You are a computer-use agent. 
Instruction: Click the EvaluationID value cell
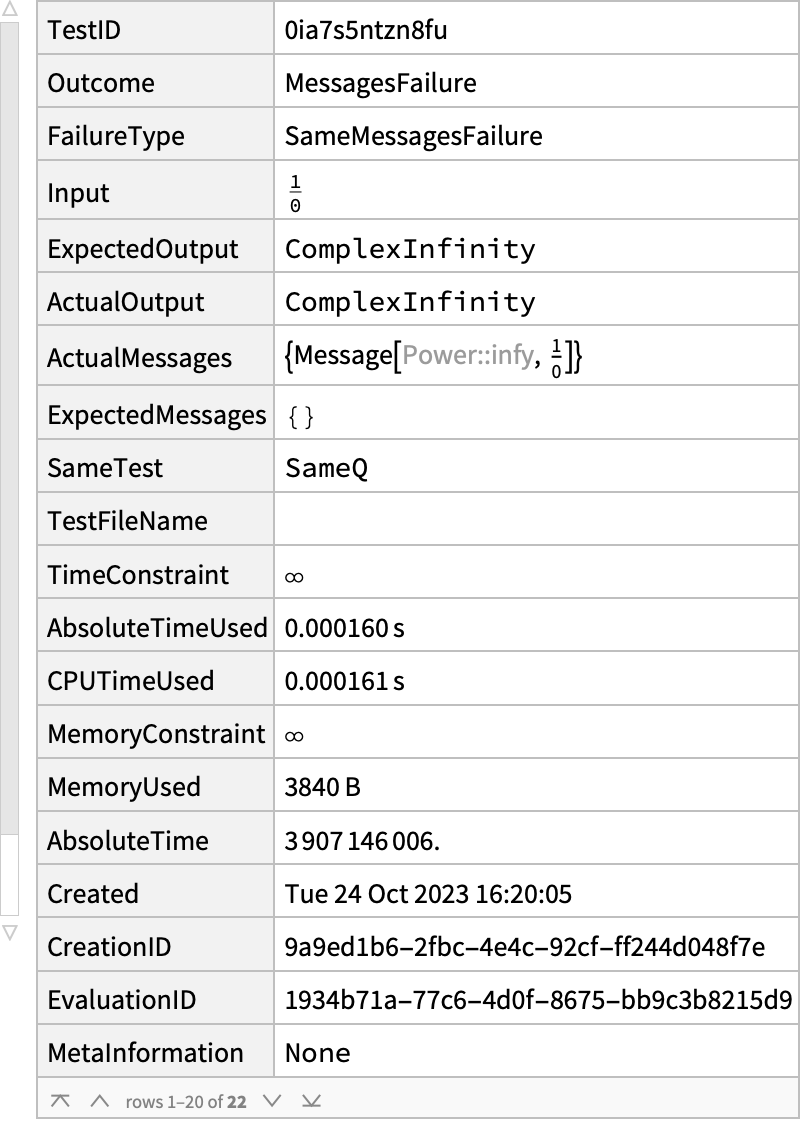[x=536, y=999]
